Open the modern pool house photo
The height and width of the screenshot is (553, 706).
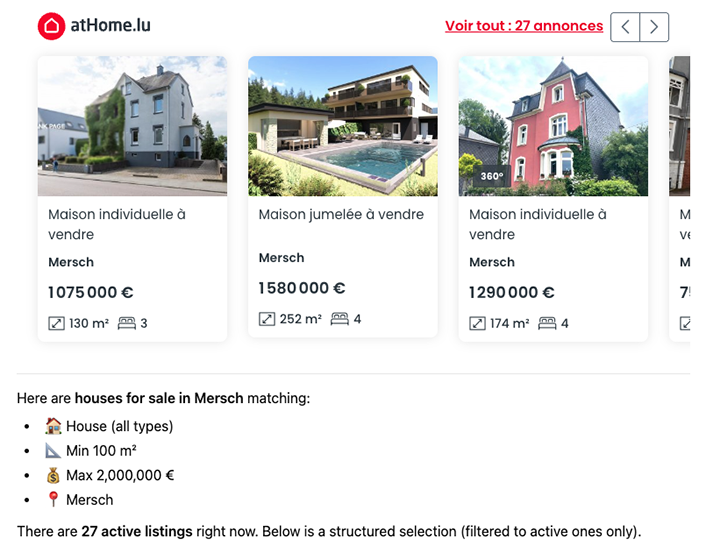(342, 125)
